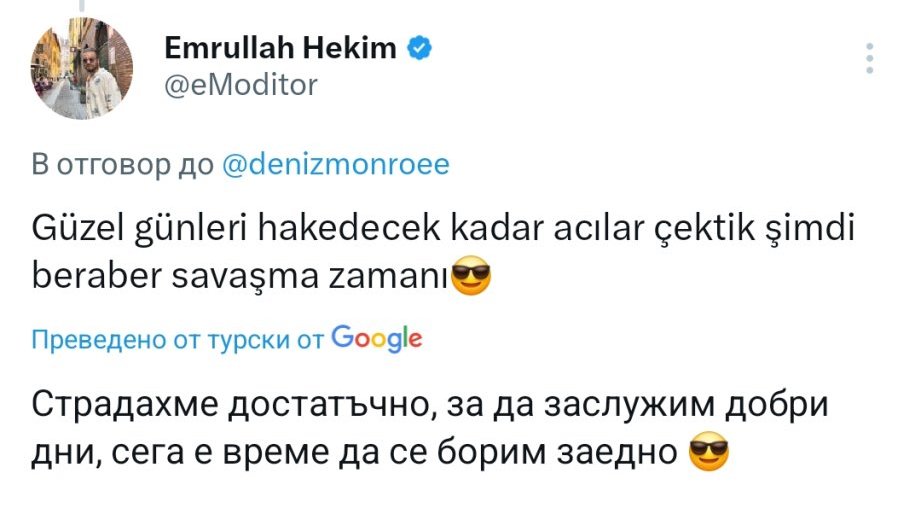
Task: Click the sunglasses emoji after 'заедно'
Action: [x=709, y=456]
